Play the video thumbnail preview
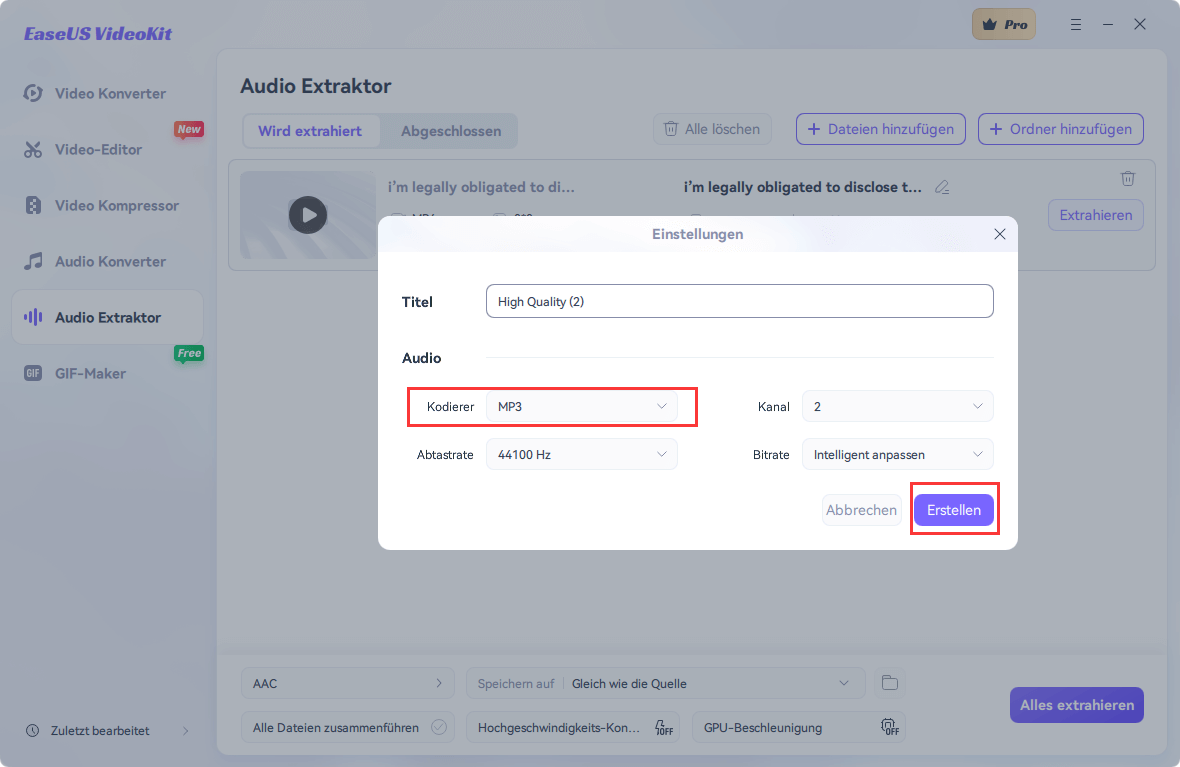The height and width of the screenshot is (767, 1180). tap(308, 215)
